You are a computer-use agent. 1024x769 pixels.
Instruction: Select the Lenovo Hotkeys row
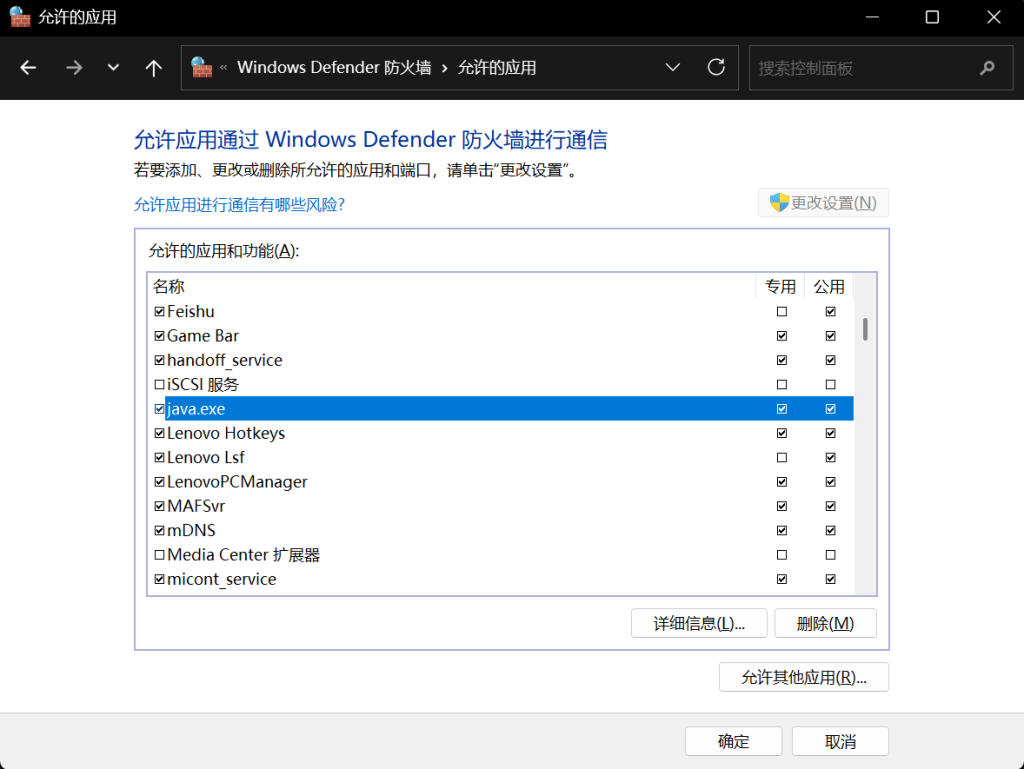pos(501,433)
